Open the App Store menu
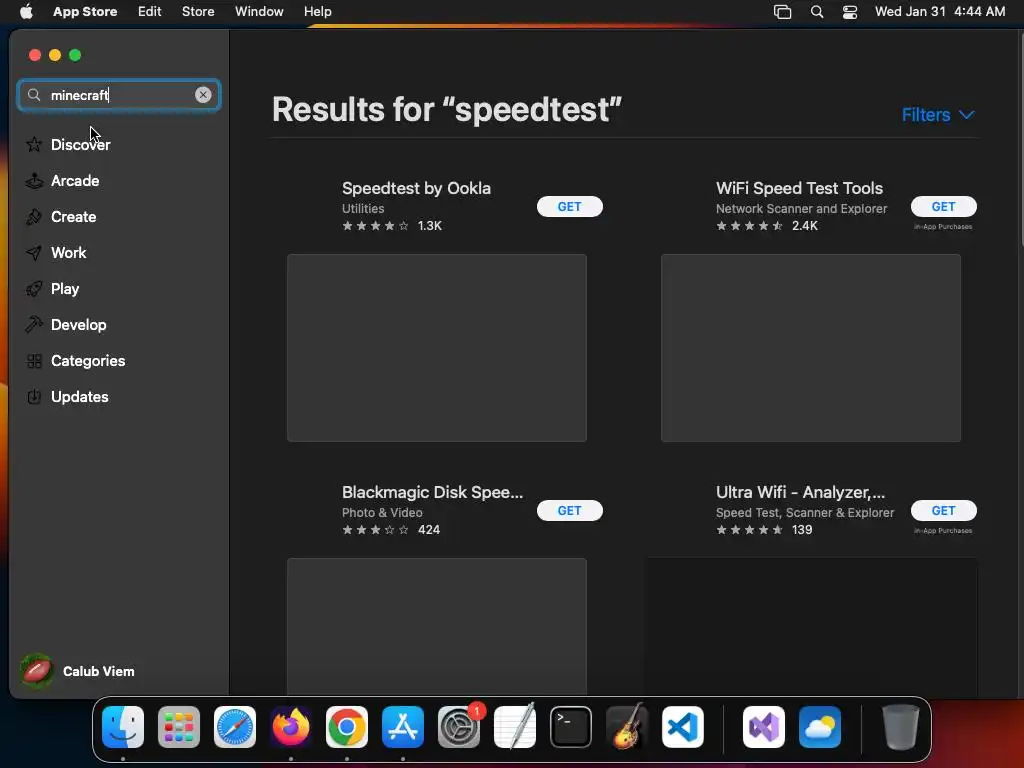The width and height of the screenshot is (1024, 768). coord(85,12)
